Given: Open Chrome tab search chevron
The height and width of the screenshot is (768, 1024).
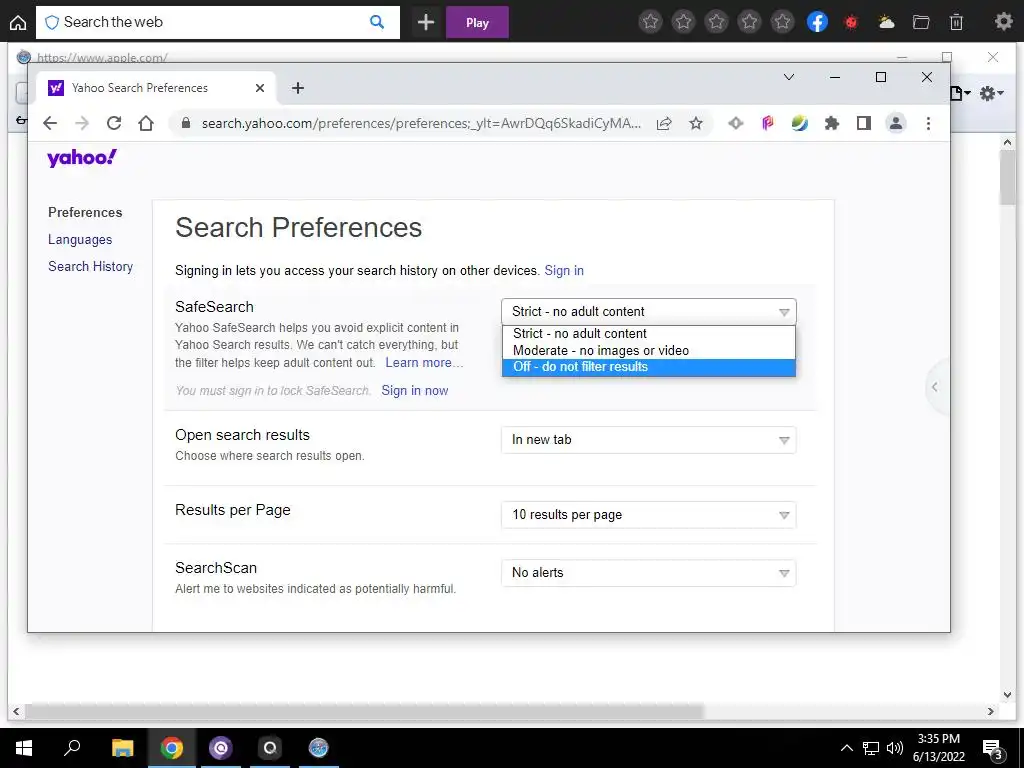Looking at the screenshot, I should point(789,77).
